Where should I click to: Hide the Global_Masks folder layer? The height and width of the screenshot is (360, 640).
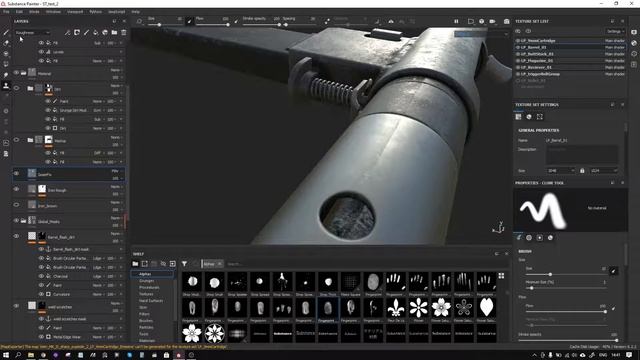[x=16, y=220]
